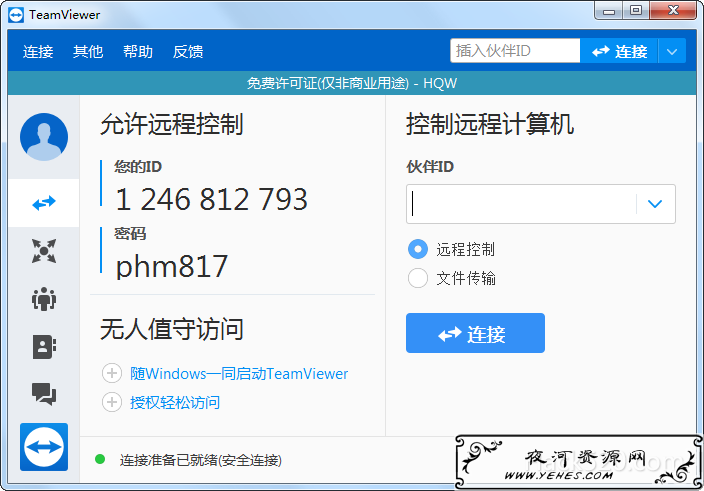Click your ID 1 246 812 793
The image size is (704, 491).
211,199
